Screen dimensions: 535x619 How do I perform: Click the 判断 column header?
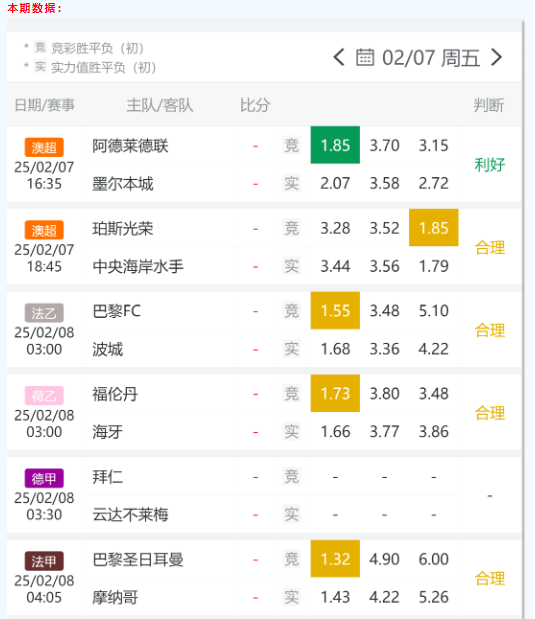point(489,105)
